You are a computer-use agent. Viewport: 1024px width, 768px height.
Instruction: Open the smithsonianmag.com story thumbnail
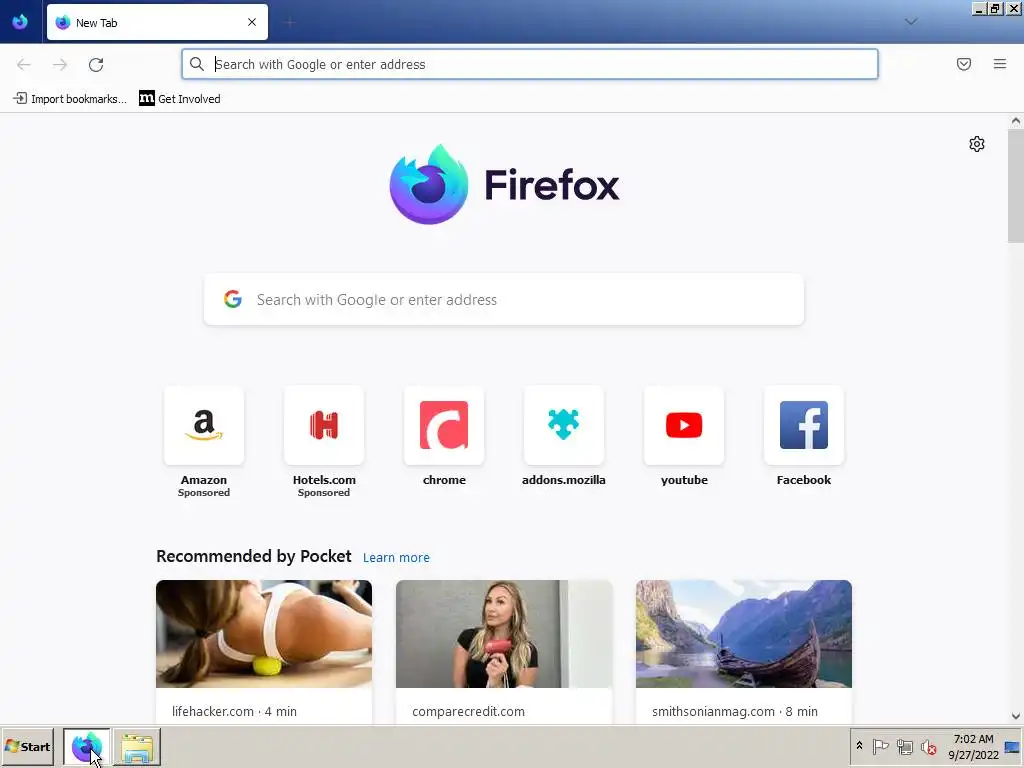[744, 633]
